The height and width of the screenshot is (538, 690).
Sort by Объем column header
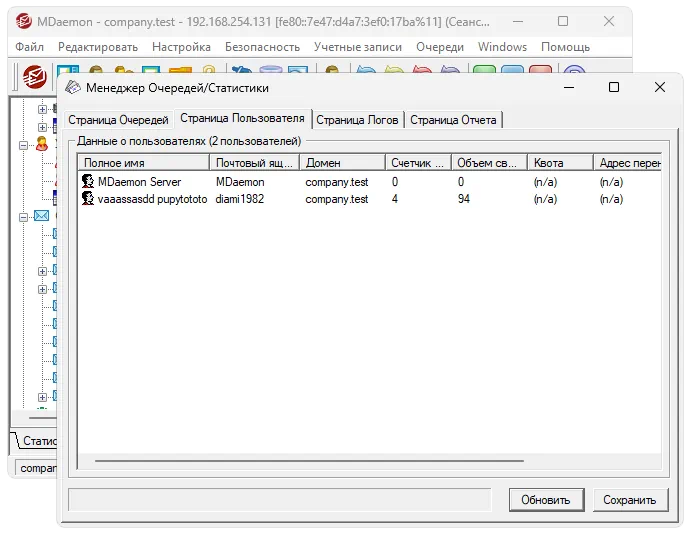point(489,163)
